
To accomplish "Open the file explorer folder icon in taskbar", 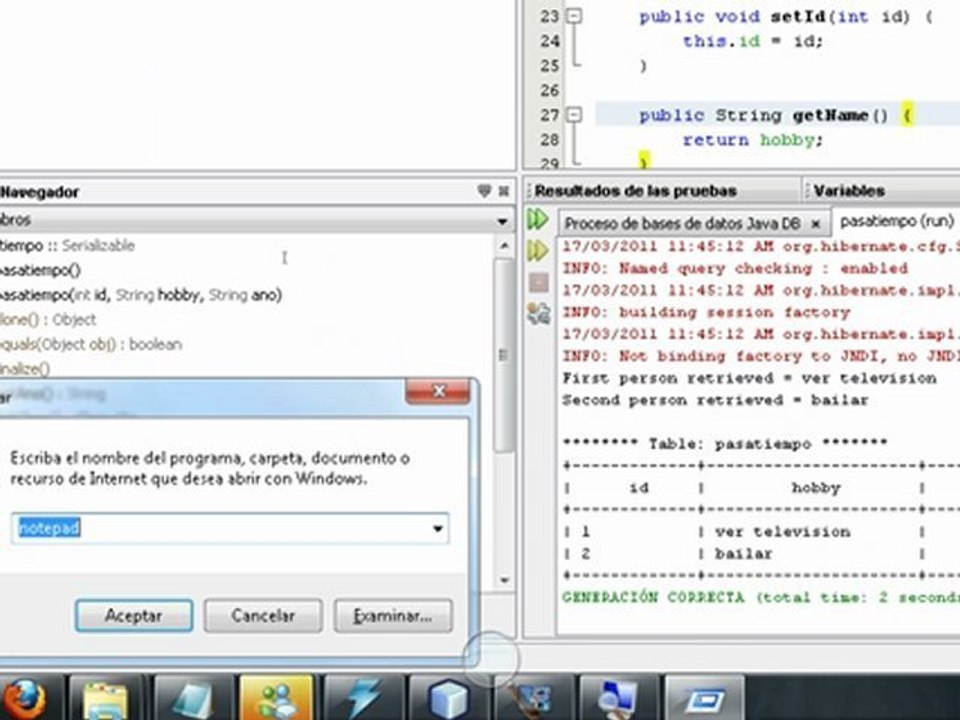I will click(105, 699).
